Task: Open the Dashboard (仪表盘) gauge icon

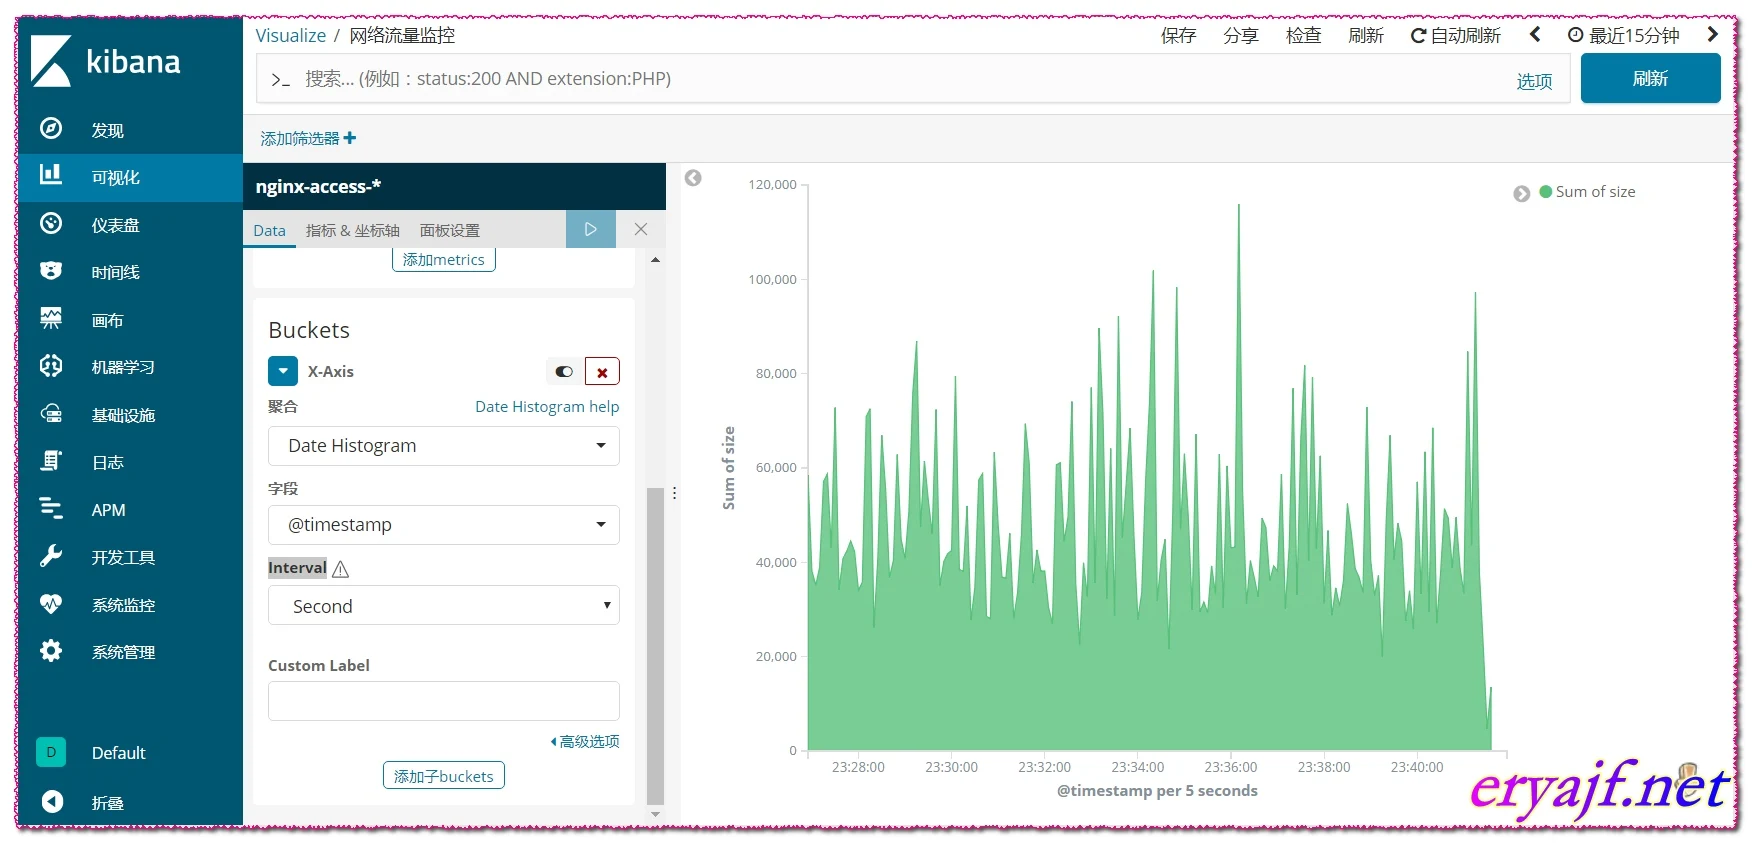Action: tap(51, 224)
